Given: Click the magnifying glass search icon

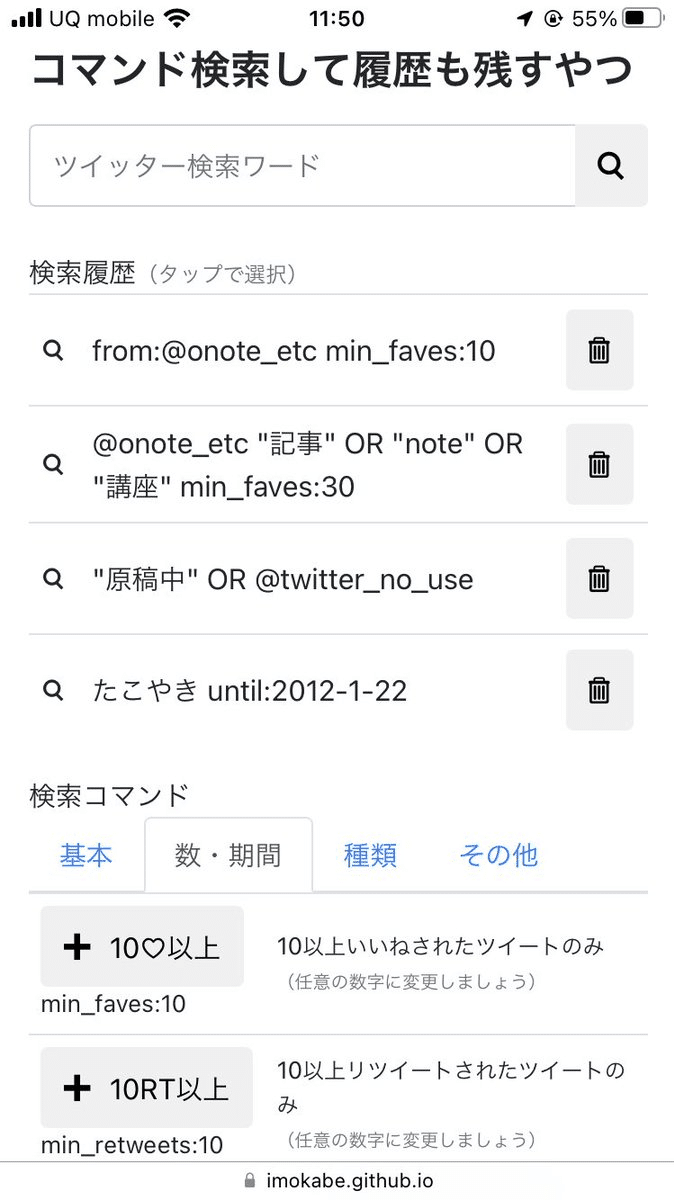Looking at the screenshot, I should 609,166.
